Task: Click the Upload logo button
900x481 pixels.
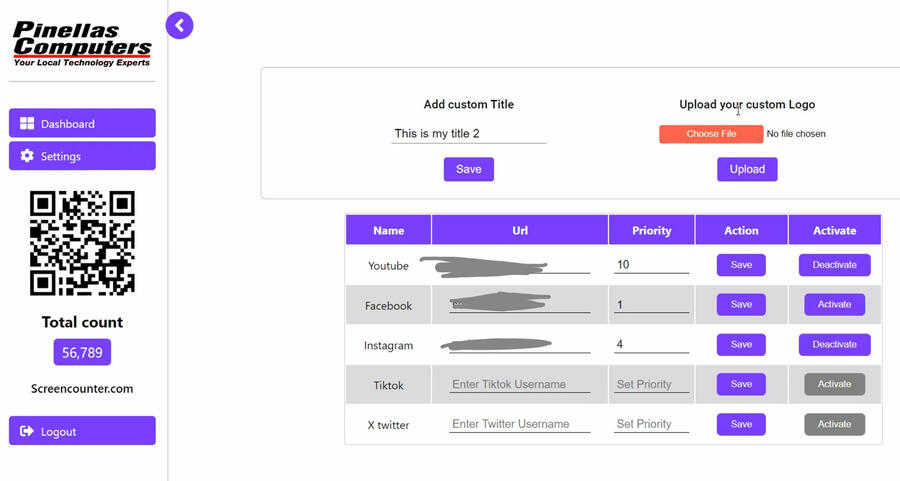Action: (747, 169)
